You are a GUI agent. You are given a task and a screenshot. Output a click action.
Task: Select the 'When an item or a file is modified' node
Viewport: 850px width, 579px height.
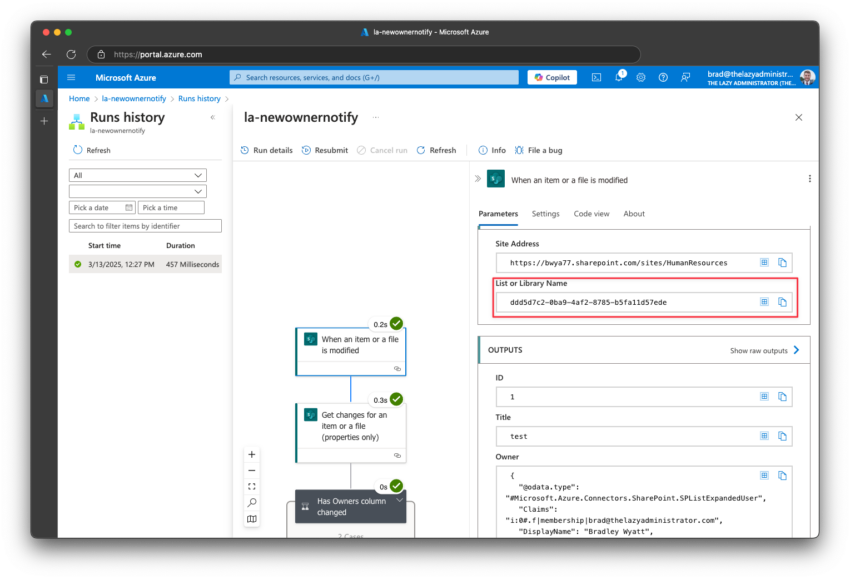point(351,351)
